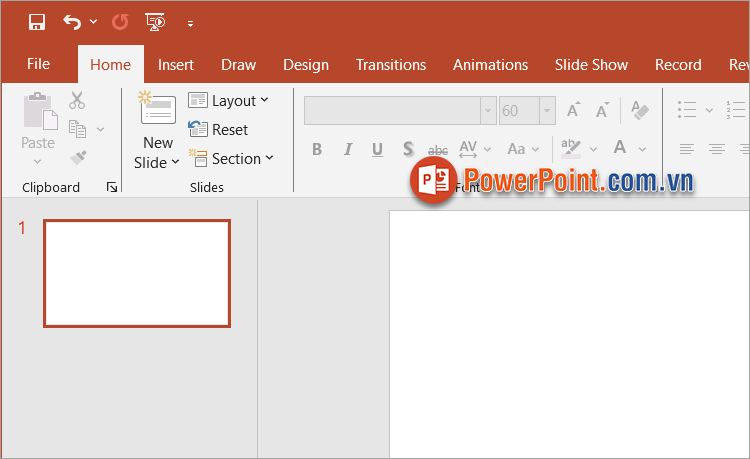Click the Paste clipboard icon

[41, 111]
